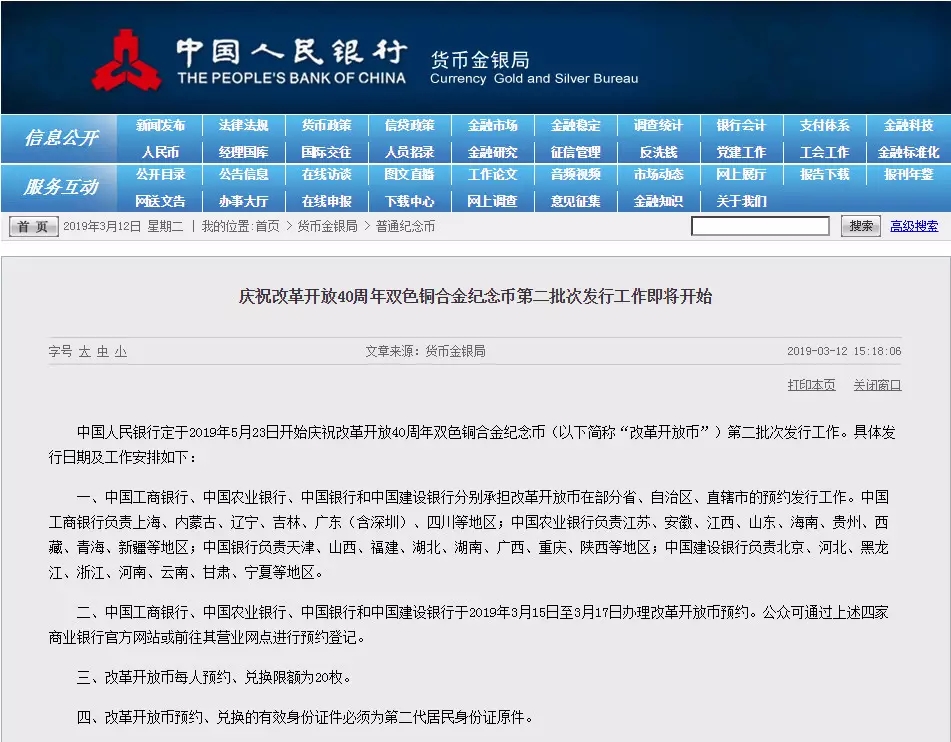Select 在线访谈 in the service menu

point(326,175)
